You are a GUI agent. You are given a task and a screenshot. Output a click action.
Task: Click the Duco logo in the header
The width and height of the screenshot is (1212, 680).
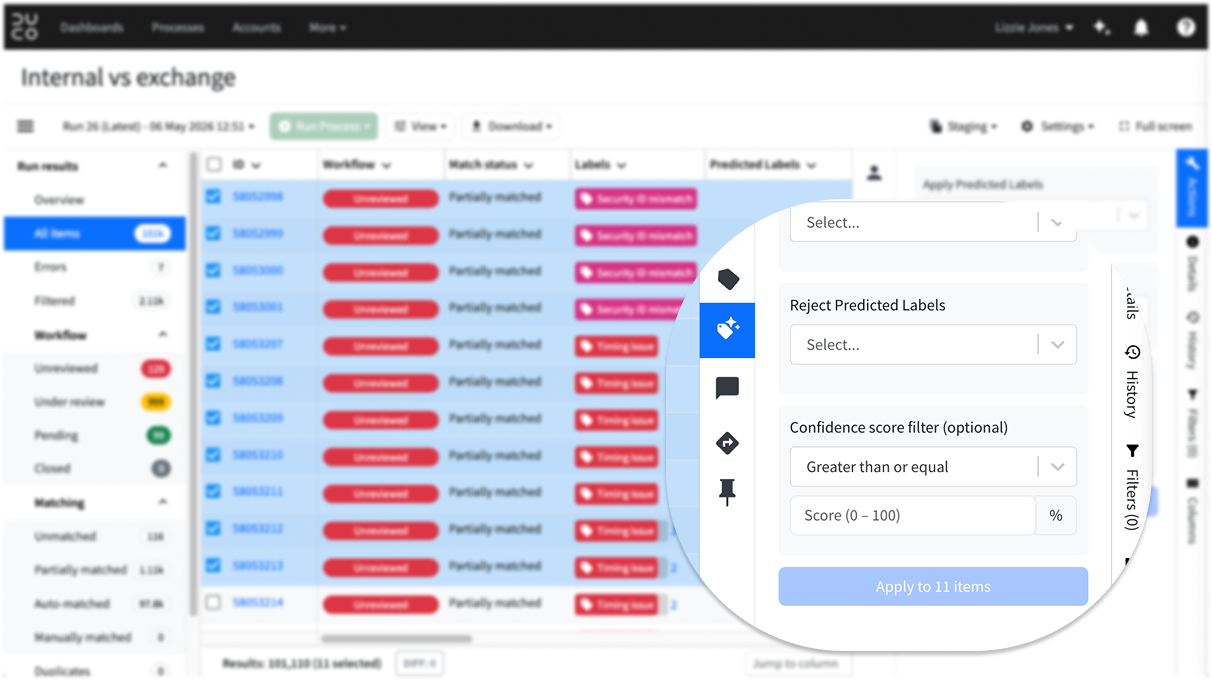(x=25, y=27)
